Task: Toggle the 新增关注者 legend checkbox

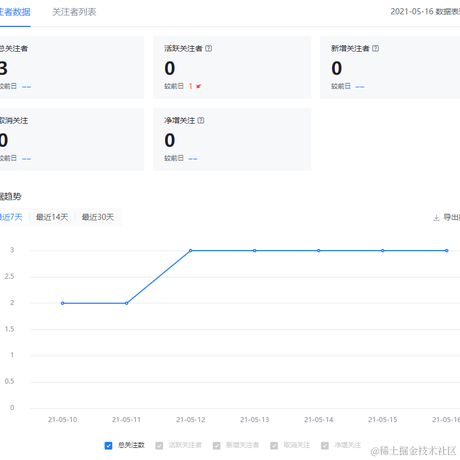Action: click(217, 446)
